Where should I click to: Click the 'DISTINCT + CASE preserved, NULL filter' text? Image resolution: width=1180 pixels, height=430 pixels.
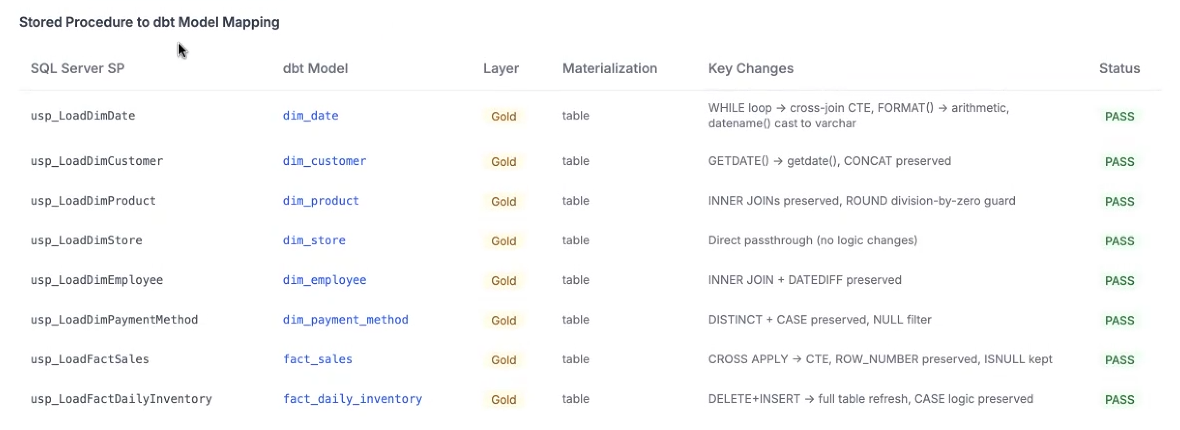point(820,320)
